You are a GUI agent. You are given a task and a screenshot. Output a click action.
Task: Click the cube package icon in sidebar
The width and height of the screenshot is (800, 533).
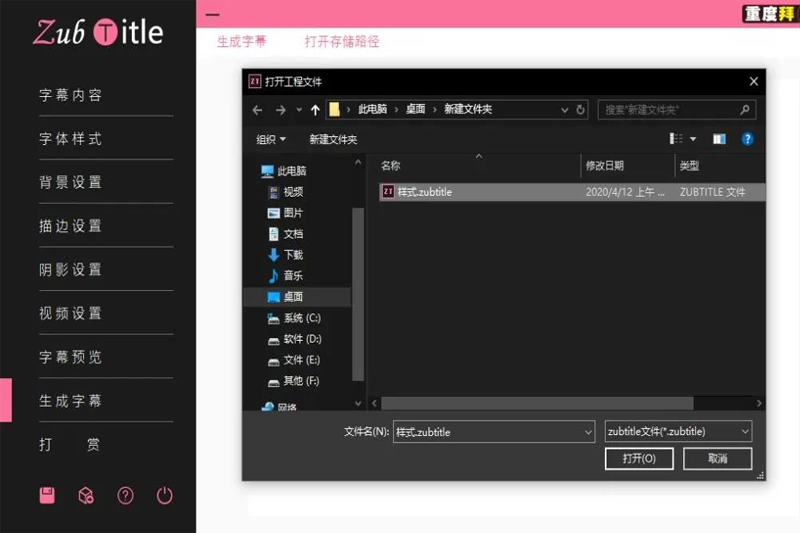pos(86,495)
